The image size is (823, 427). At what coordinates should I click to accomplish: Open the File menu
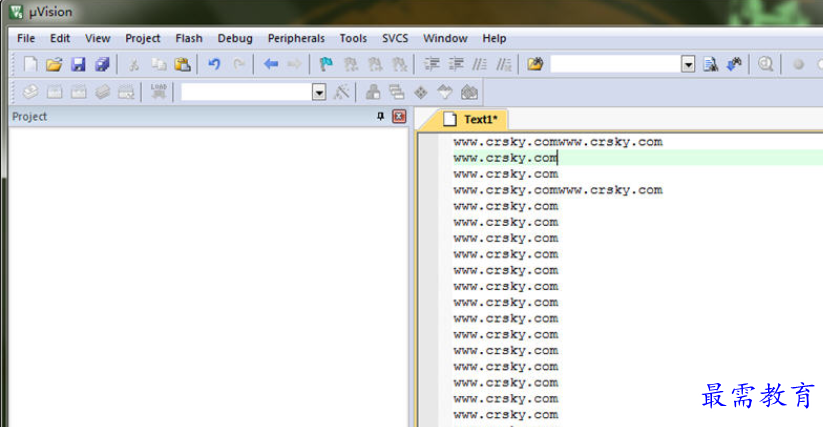point(26,38)
